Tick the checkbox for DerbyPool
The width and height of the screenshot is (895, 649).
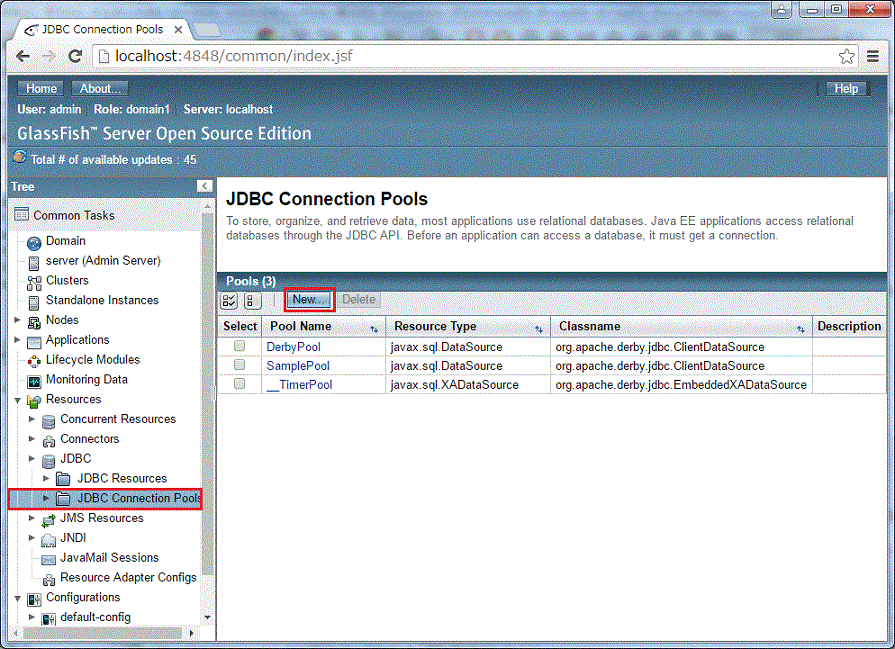click(240, 346)
